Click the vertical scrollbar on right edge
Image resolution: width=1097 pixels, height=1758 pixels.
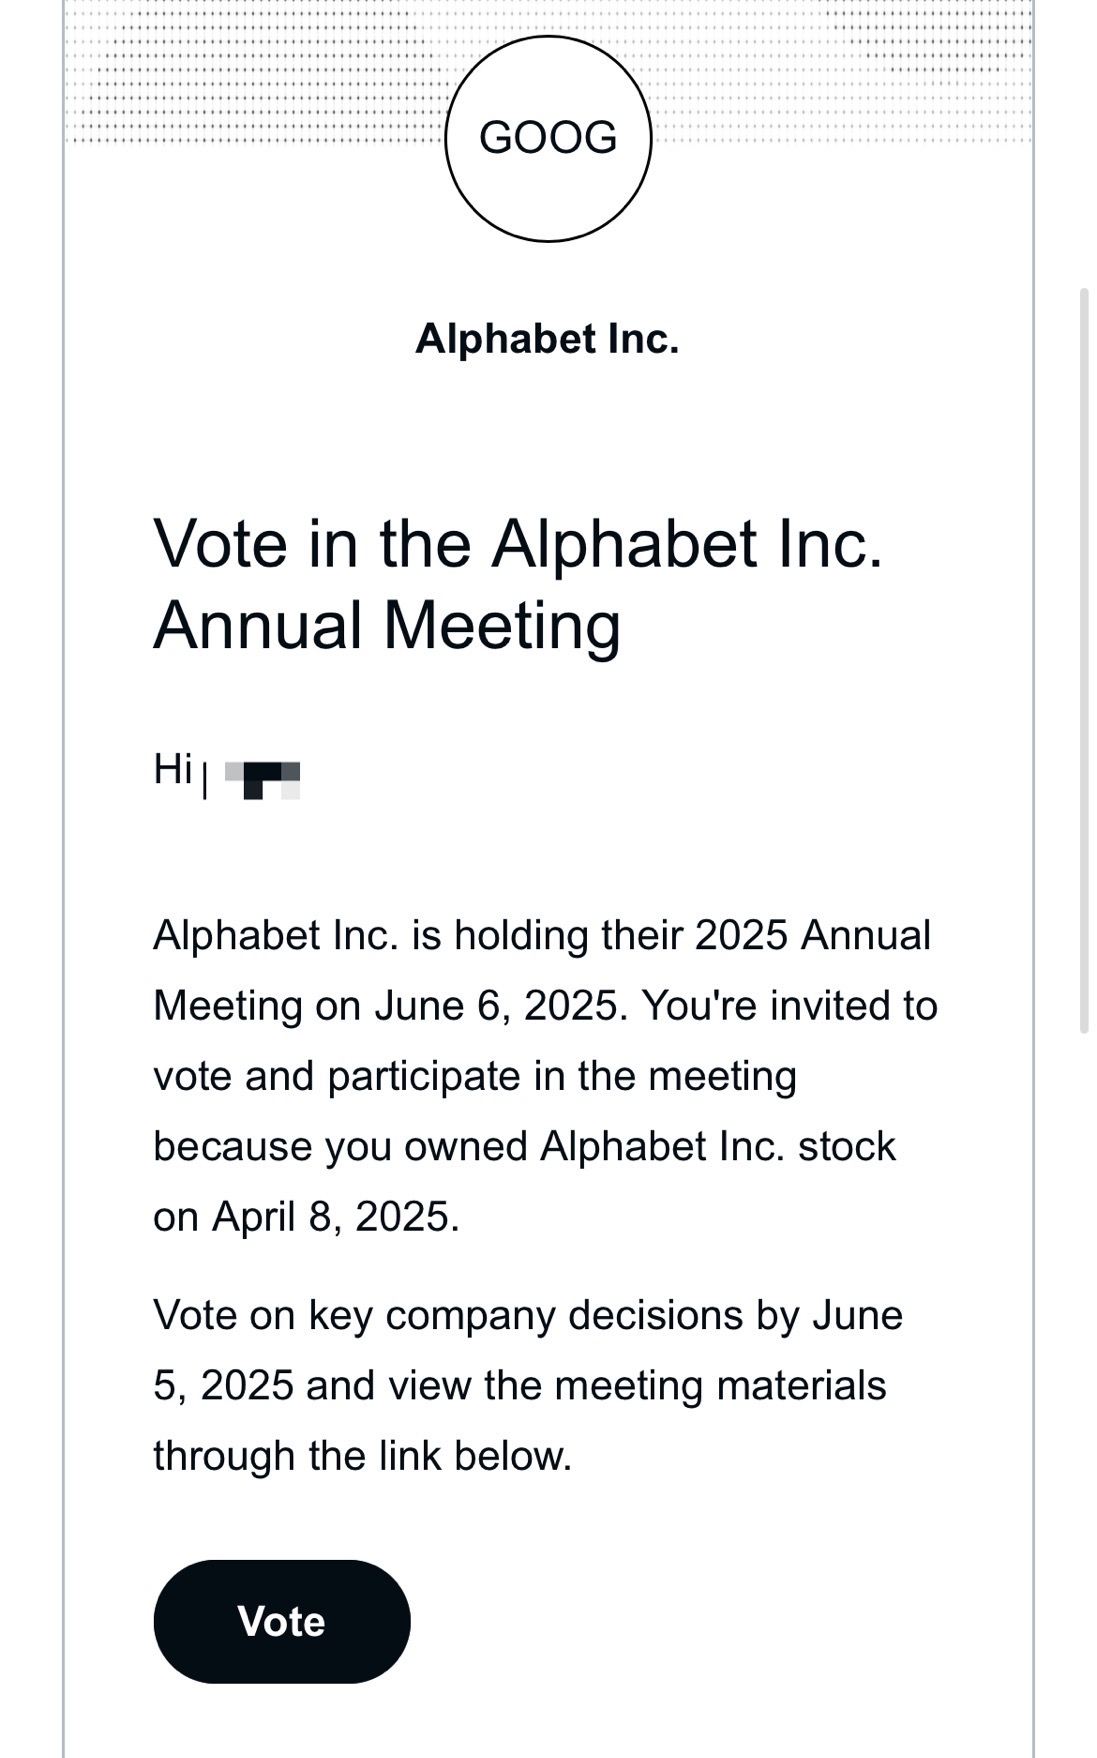pos(1083,660)
